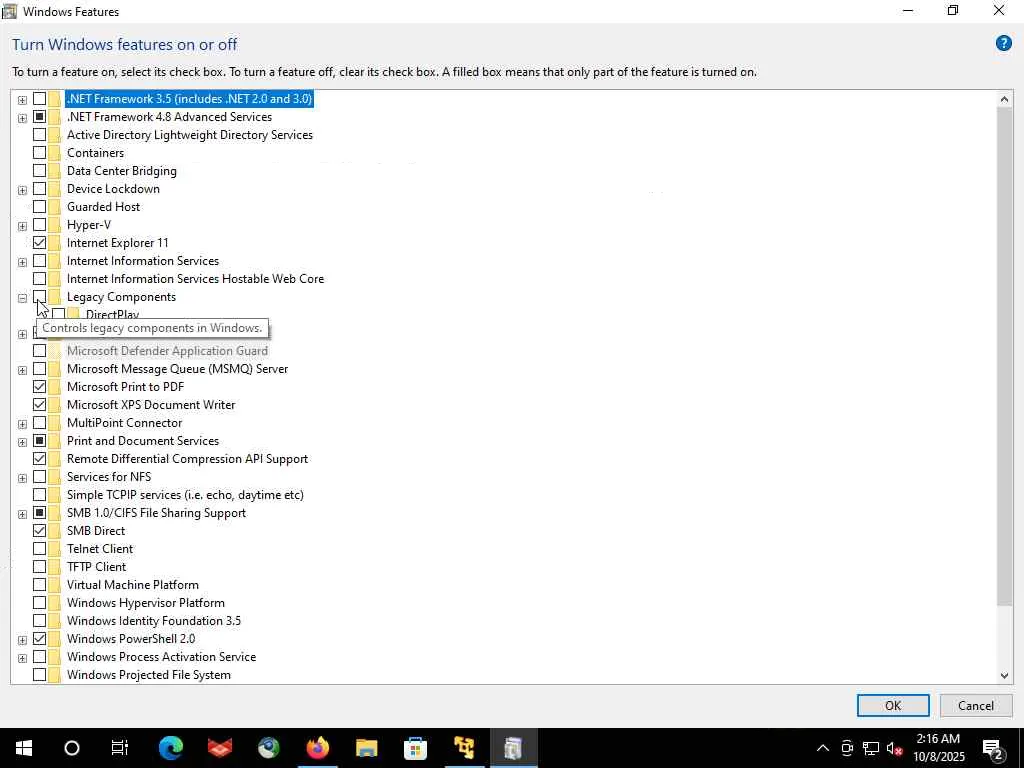Click the yellow network-diagram taskbar icon
The height and width of the screenshot is (768, 1024).
coord(464,748)
